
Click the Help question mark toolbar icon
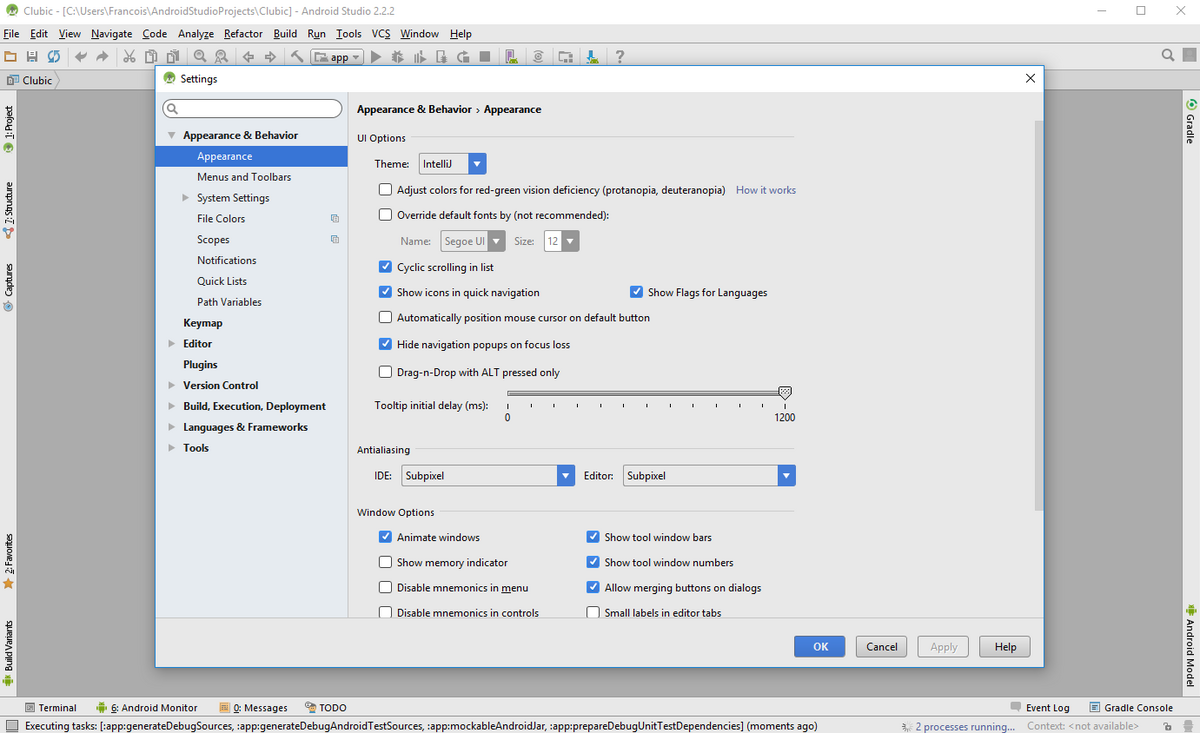click(620, 57)
